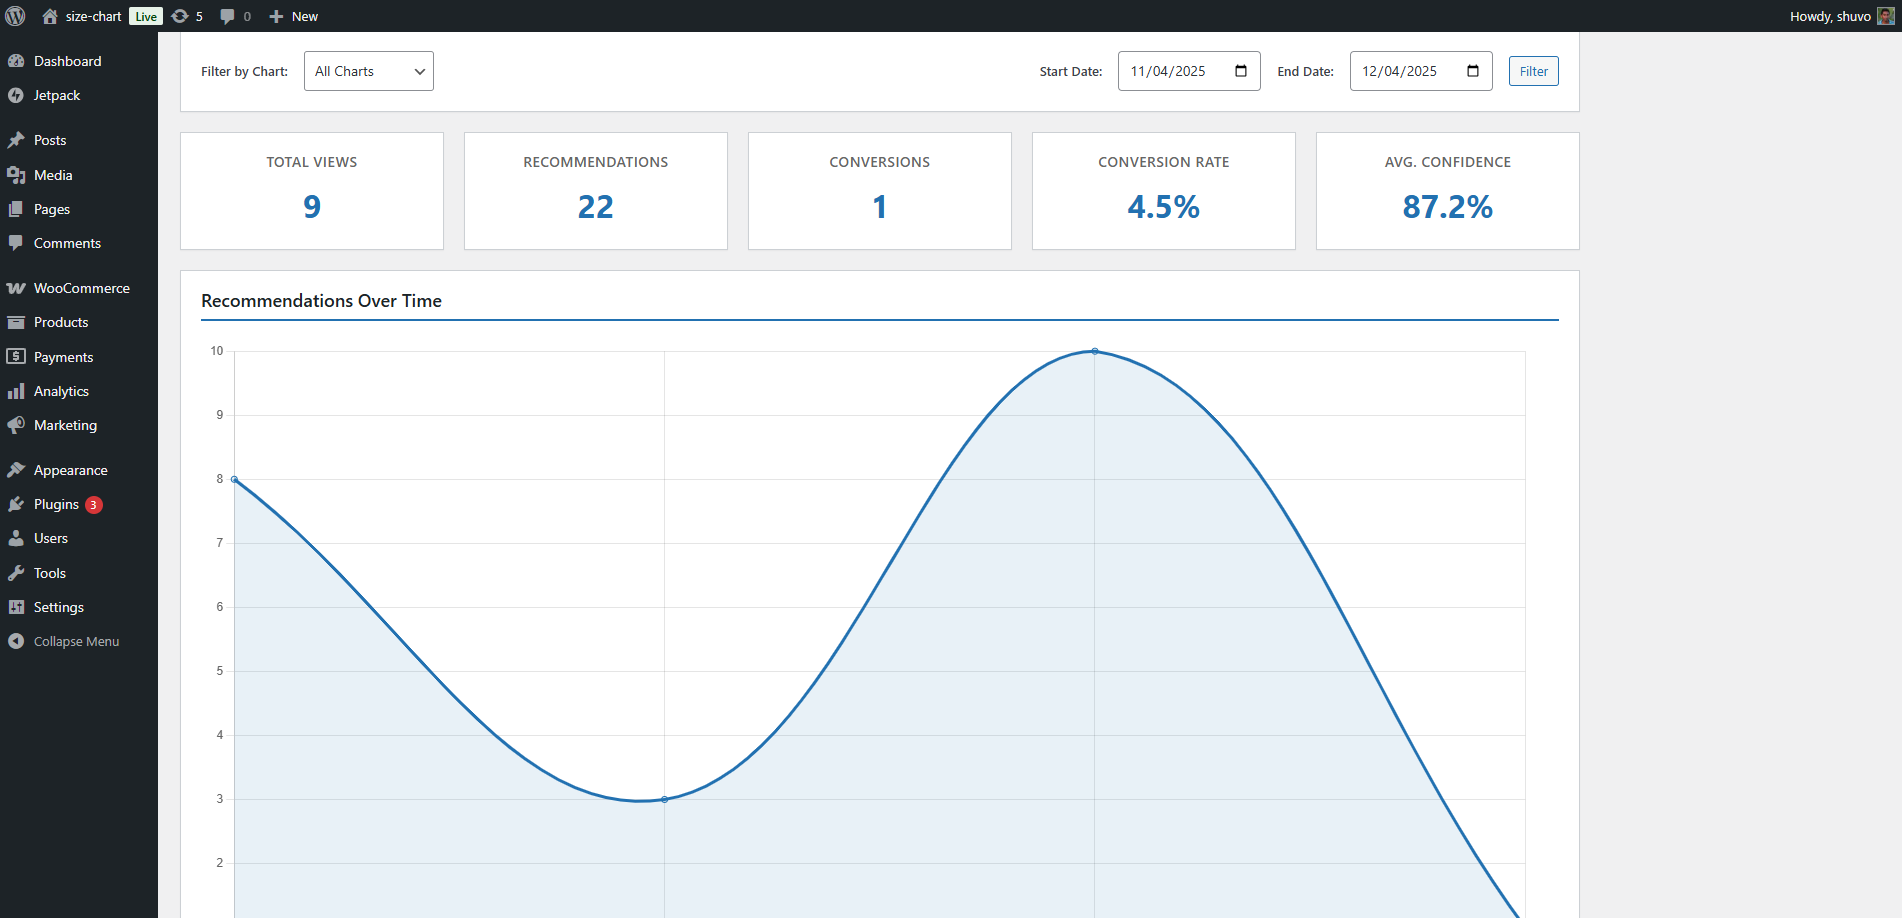Open the Plugins menu item
Image resolution: width=1902 pixels, height=918 pixels.
coord(56,504)
